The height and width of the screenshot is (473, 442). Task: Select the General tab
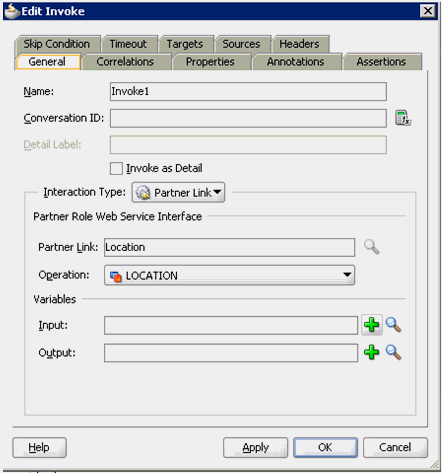click(x=47, y=62)
